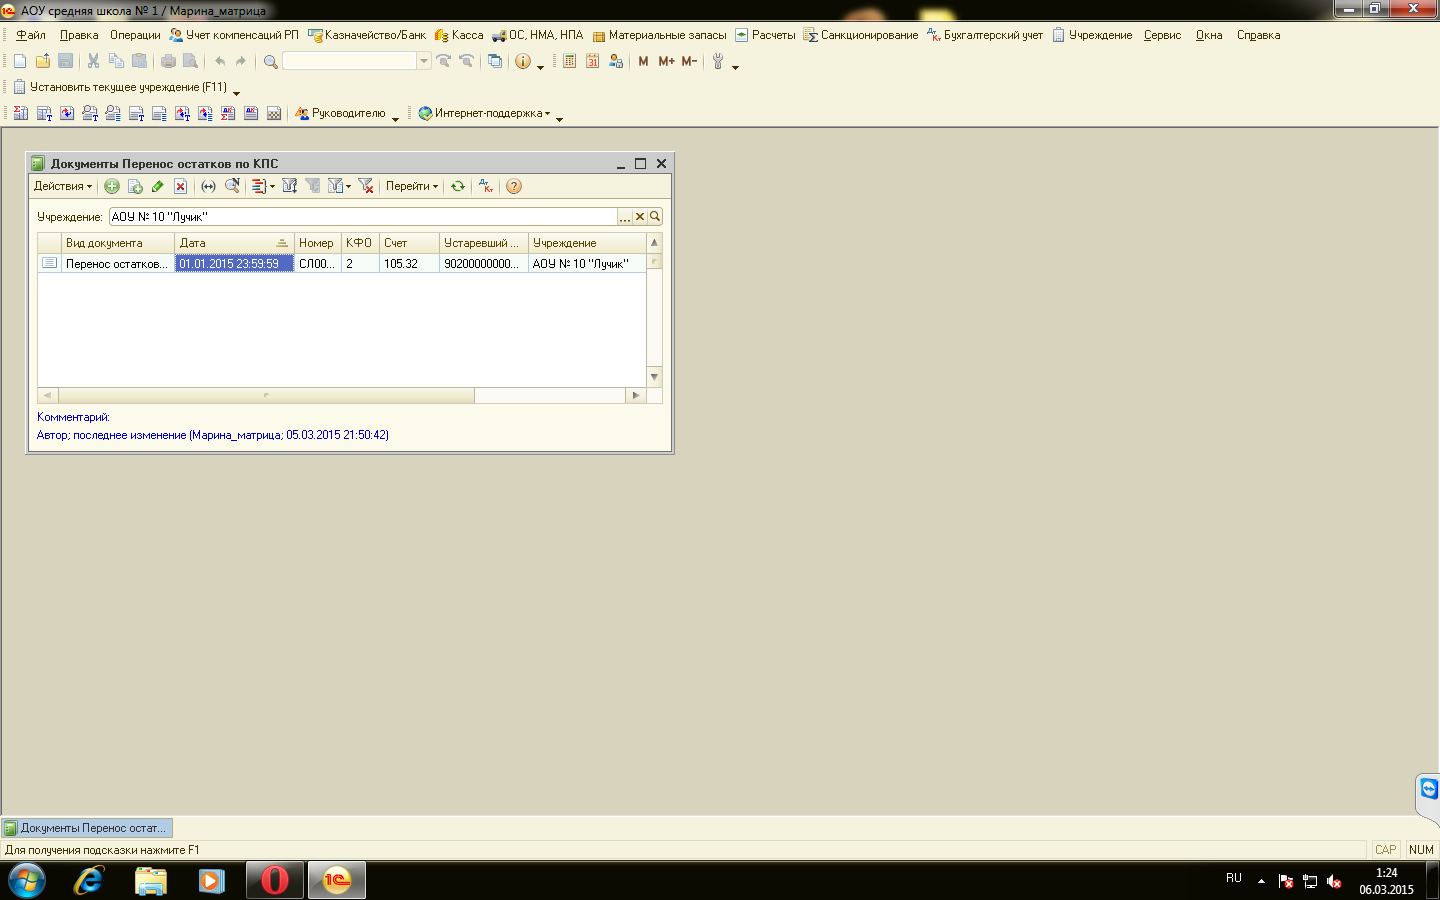This screenshot has height=900, width=1440.
Task: Click the green Add document icon
Action: [112, 186]
